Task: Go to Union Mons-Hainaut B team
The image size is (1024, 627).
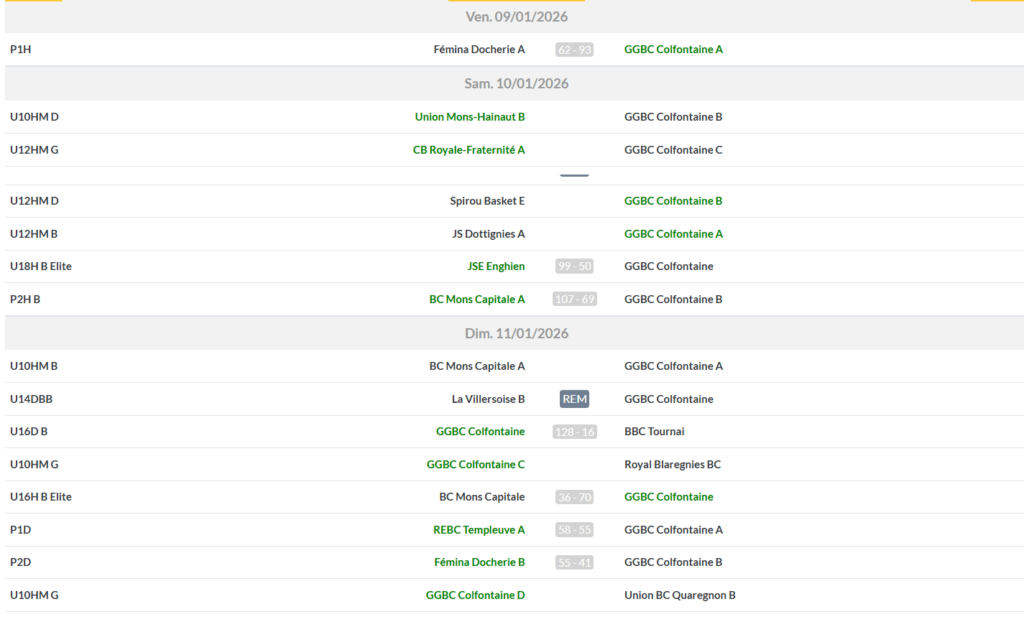Action: (x=469, y=117)
